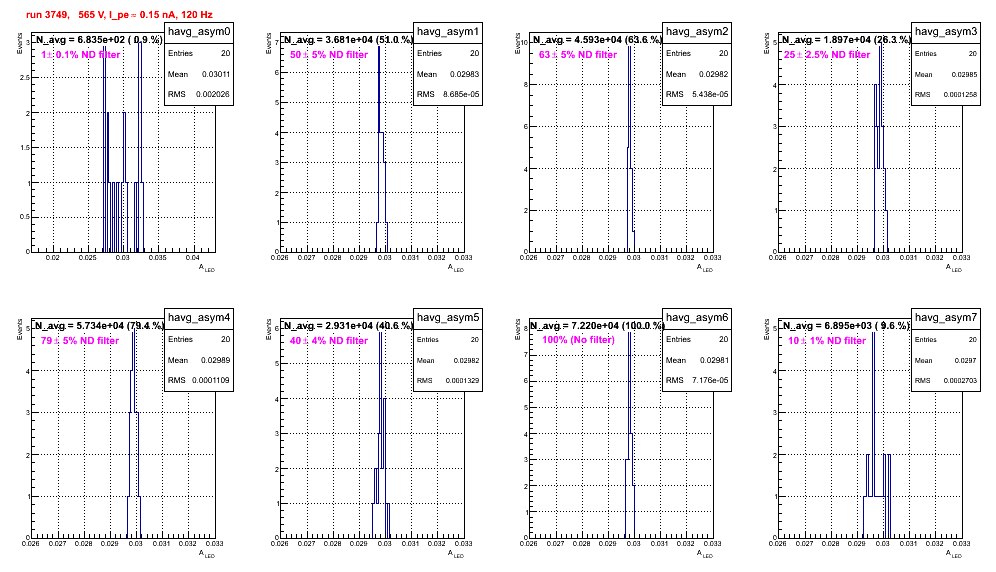Pick the magenta 40± 4% ND filter label
The width and height of the screenshot is (996, 572).
pos(329,341)
